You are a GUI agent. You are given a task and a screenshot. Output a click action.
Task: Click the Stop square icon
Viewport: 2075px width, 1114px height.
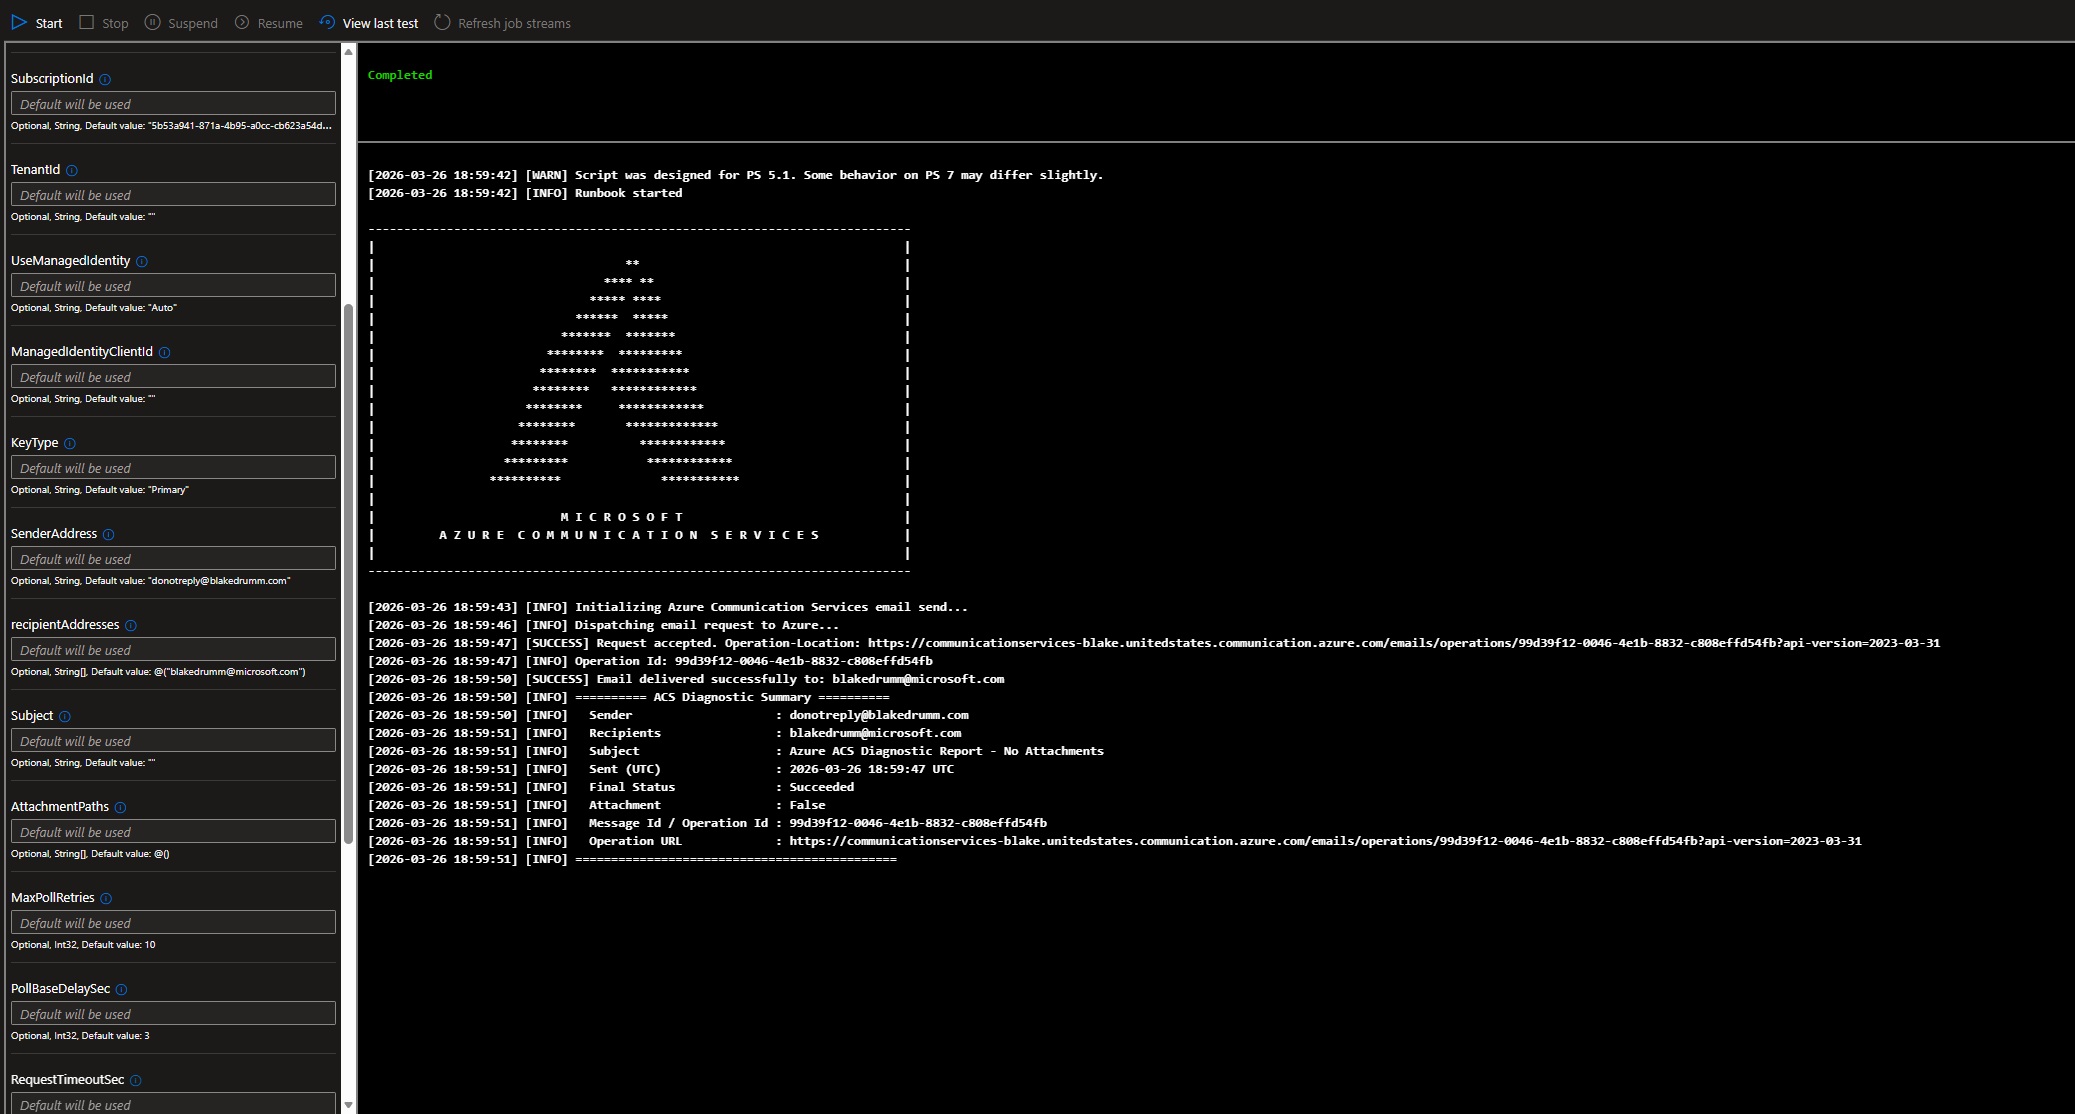click(87, 22)
